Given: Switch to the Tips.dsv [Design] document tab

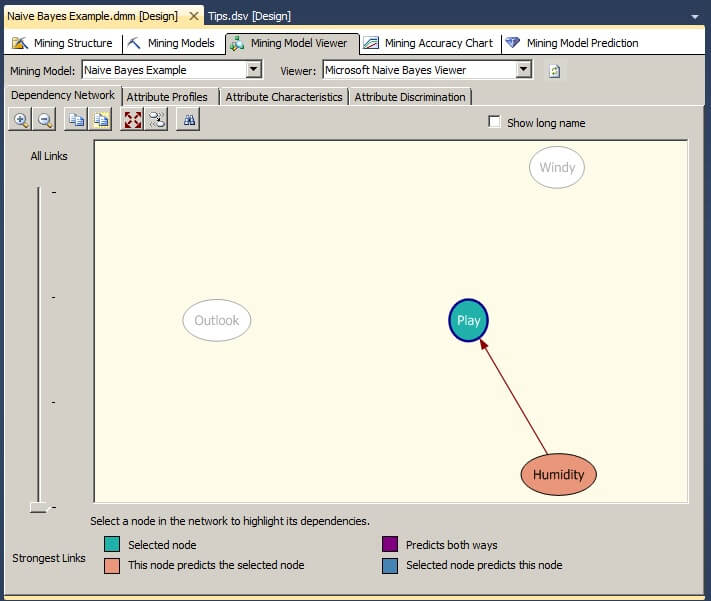Looking at the screenshot, I should click(249, 16).
